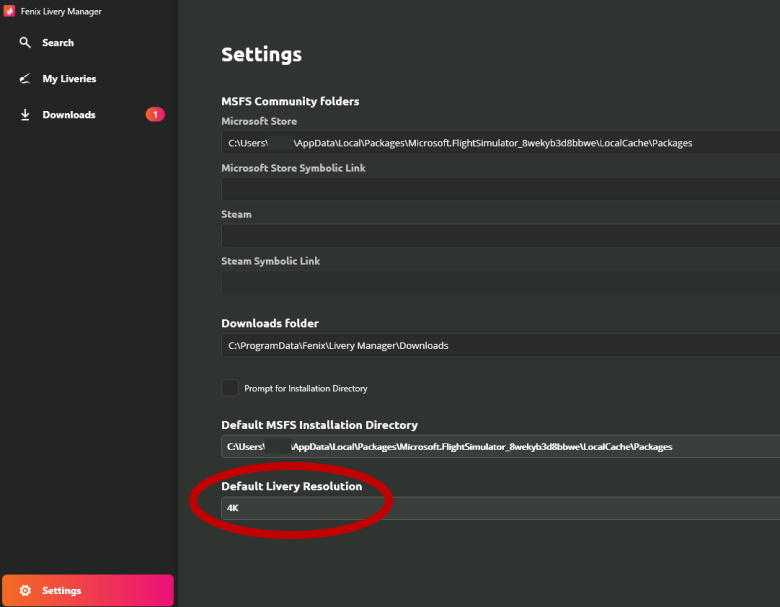Click the Microsoft Store Symbolic Link field
Viewport: 780px width, 607px height.
point(500,189)
